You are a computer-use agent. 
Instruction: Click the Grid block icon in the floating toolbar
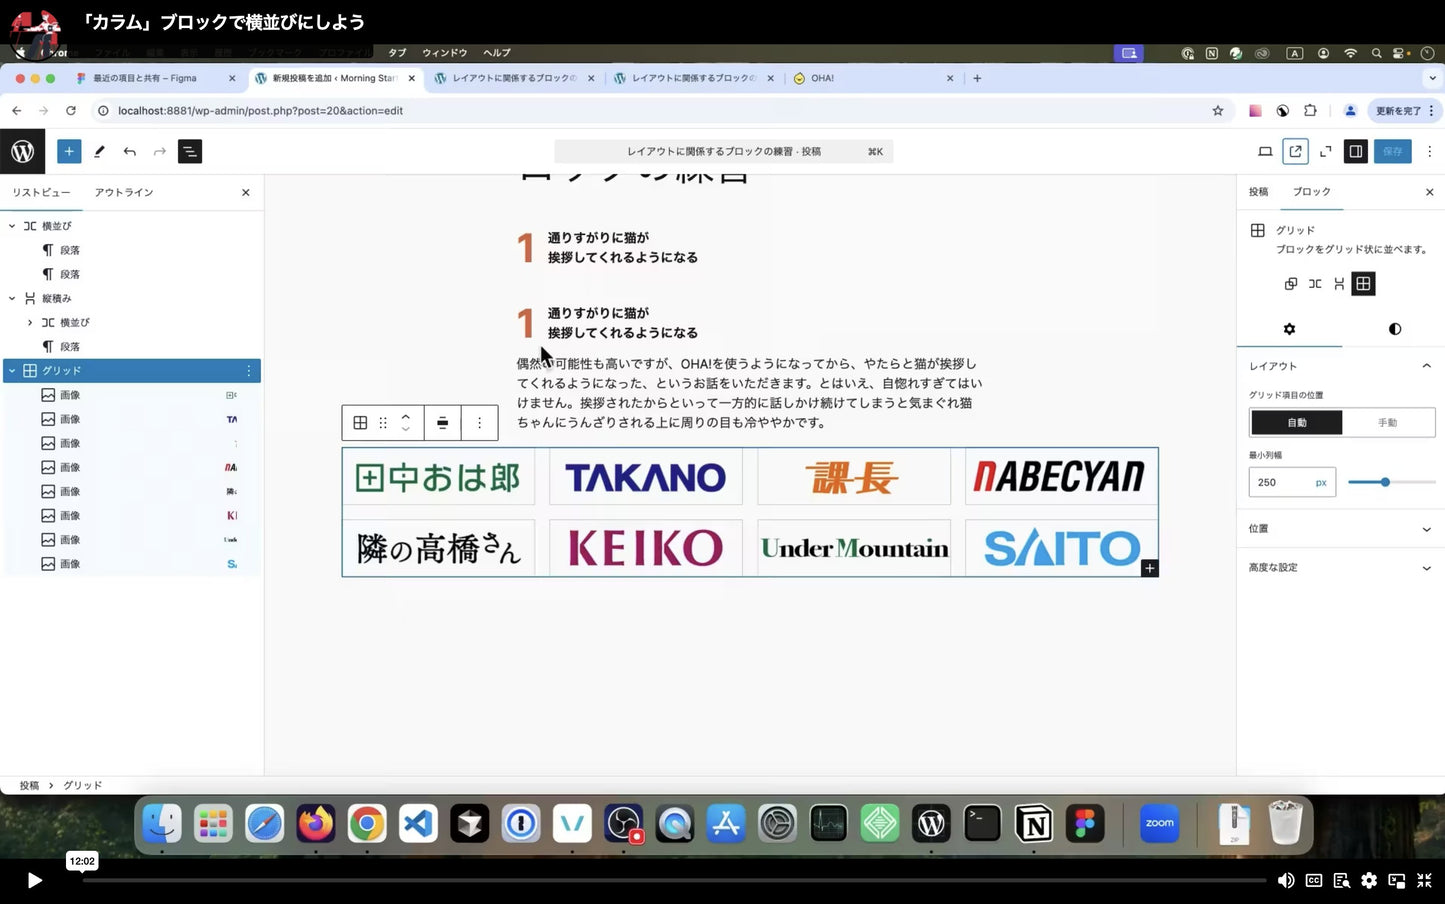[x=360, y=422]
